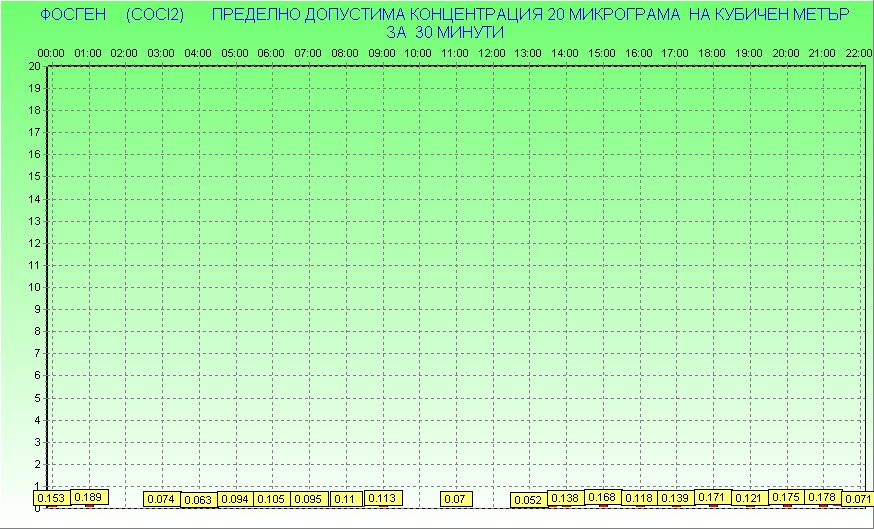
Task: Select the 10:00 time axis label
Action: tap(419, 53)
